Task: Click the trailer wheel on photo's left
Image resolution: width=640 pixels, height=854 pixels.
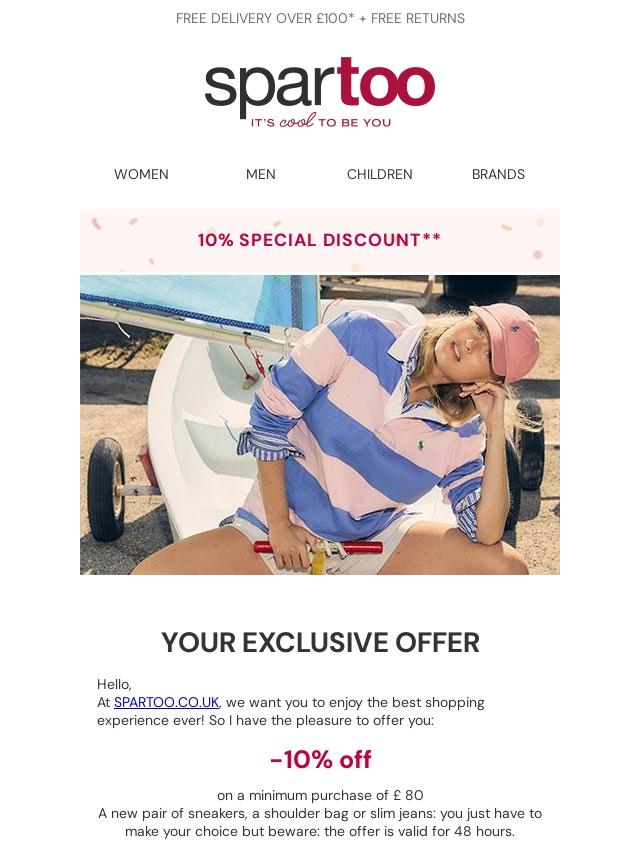Action: point(106,489)
